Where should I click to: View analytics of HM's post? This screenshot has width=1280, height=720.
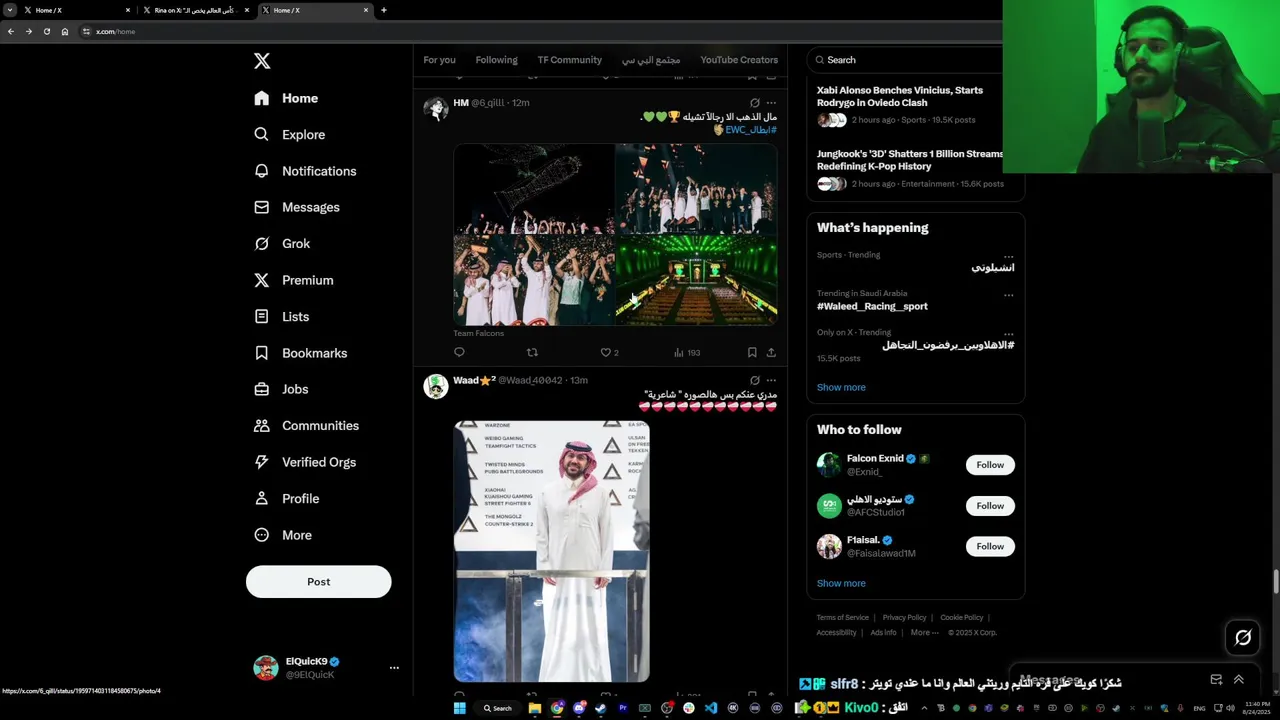(687, 352)
